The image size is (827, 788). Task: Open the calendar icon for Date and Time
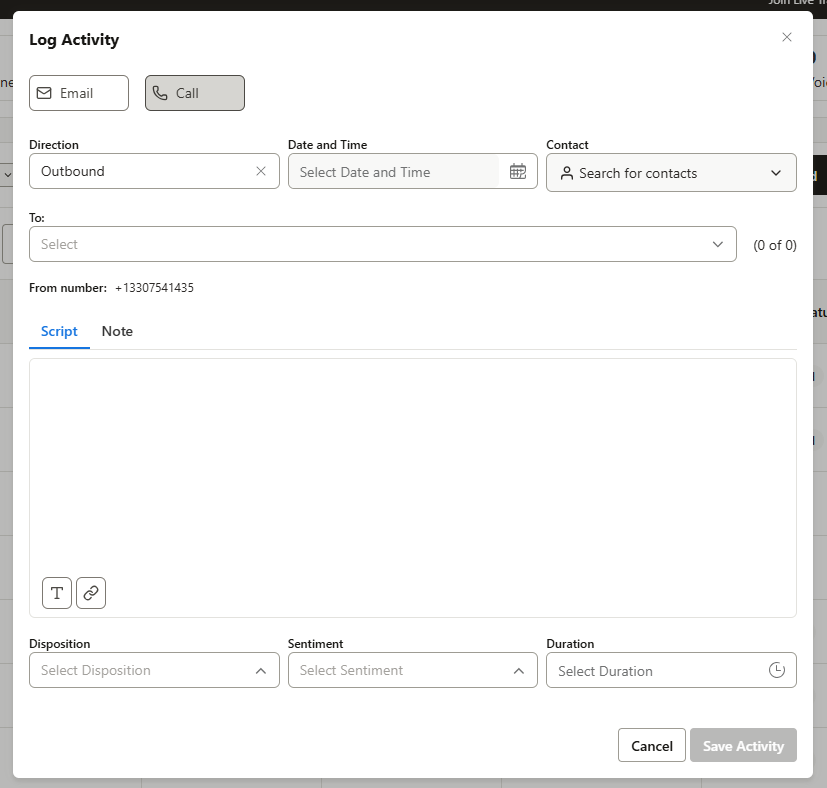tap(518, 171)
